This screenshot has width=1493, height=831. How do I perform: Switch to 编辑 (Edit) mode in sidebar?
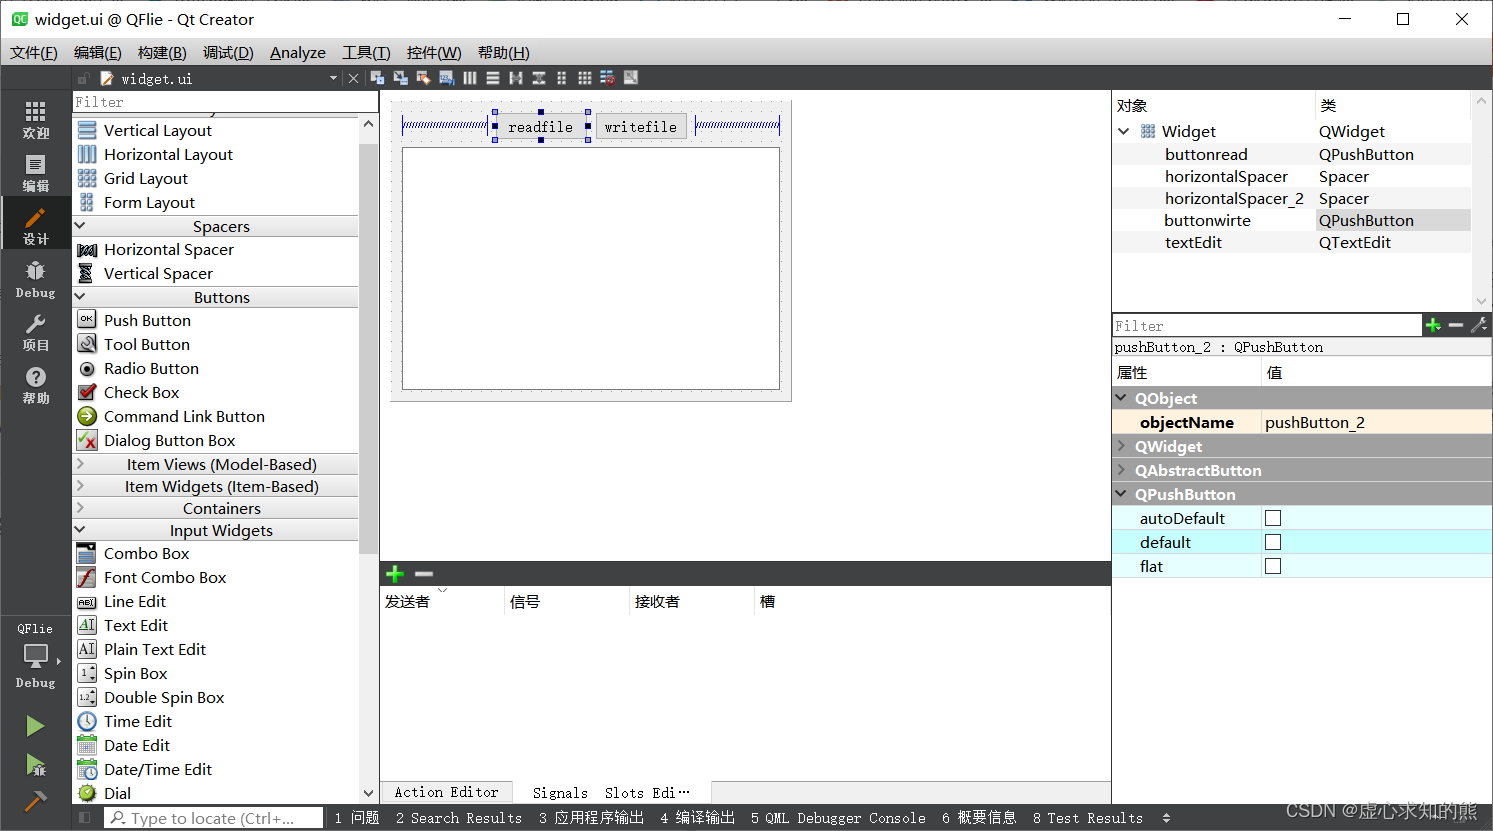pos(35,173)
